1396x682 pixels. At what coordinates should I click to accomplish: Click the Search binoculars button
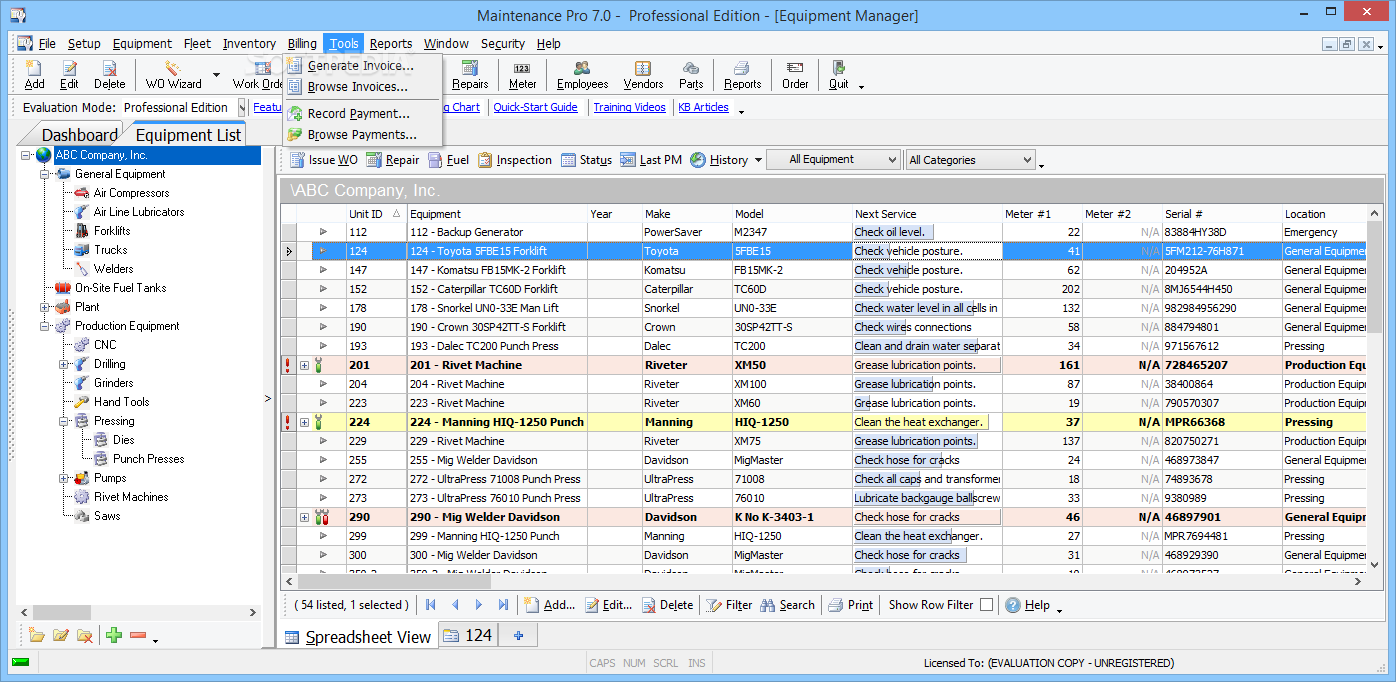[x=788, y=605]
